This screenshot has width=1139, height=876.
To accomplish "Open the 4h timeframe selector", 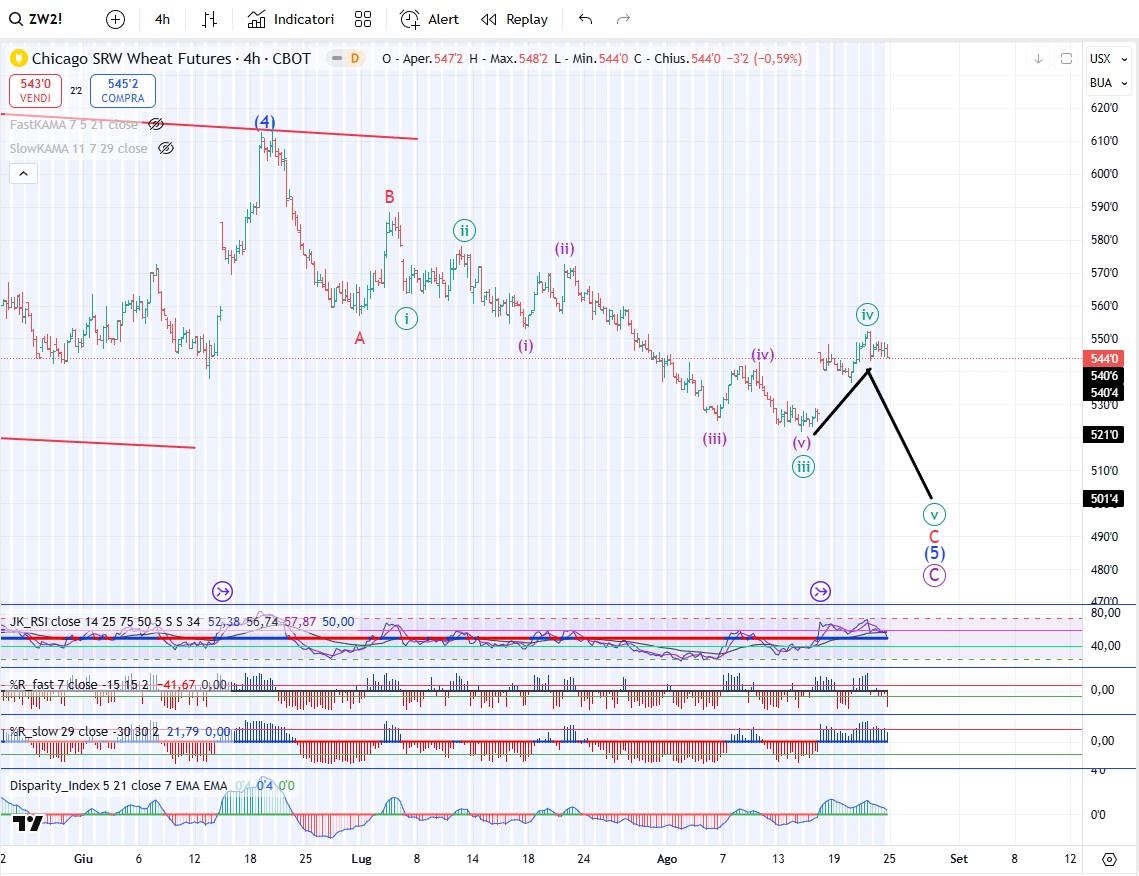I will point(162,19).
